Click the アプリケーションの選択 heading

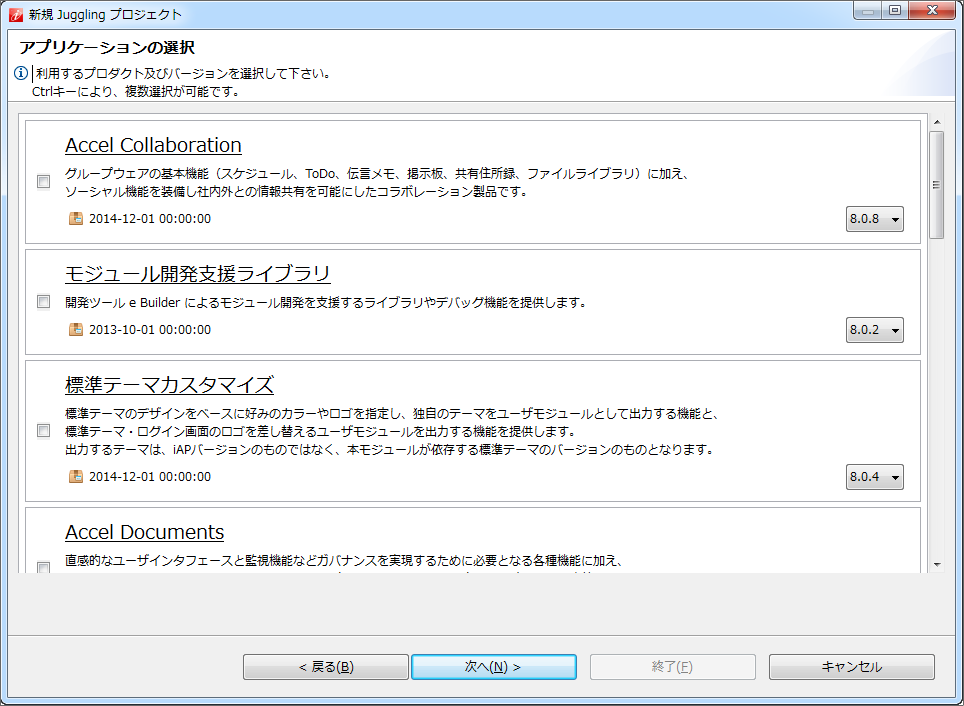[x=107, y=47]
